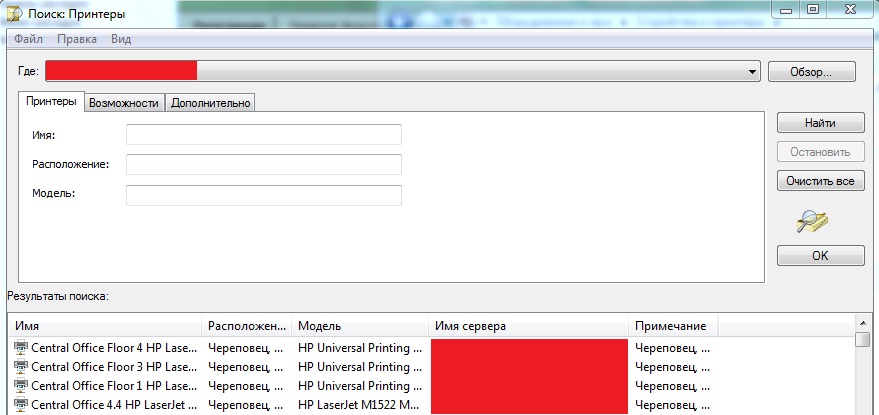Image resolution: width=879 pixels, height=415 pixels.
Task: Focus the Расположение input field
Action: coord(263,164)
